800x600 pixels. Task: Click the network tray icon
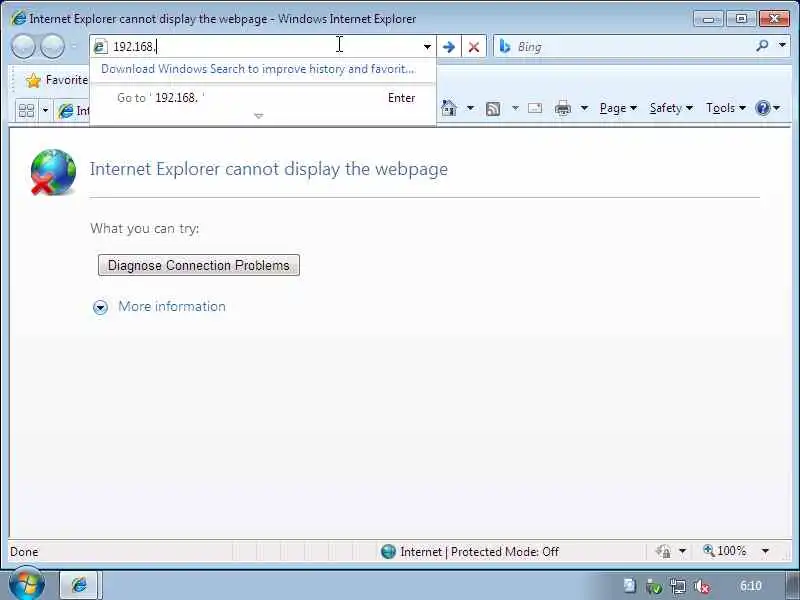(x=678, y=586)
